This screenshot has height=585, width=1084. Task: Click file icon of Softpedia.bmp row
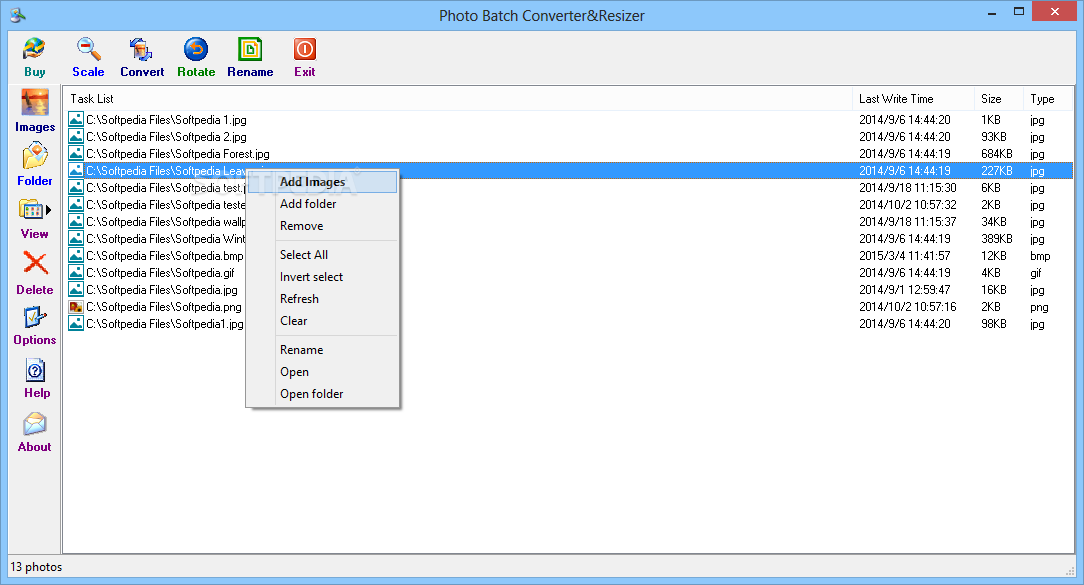pyautogui.click(x=76, y=255)
